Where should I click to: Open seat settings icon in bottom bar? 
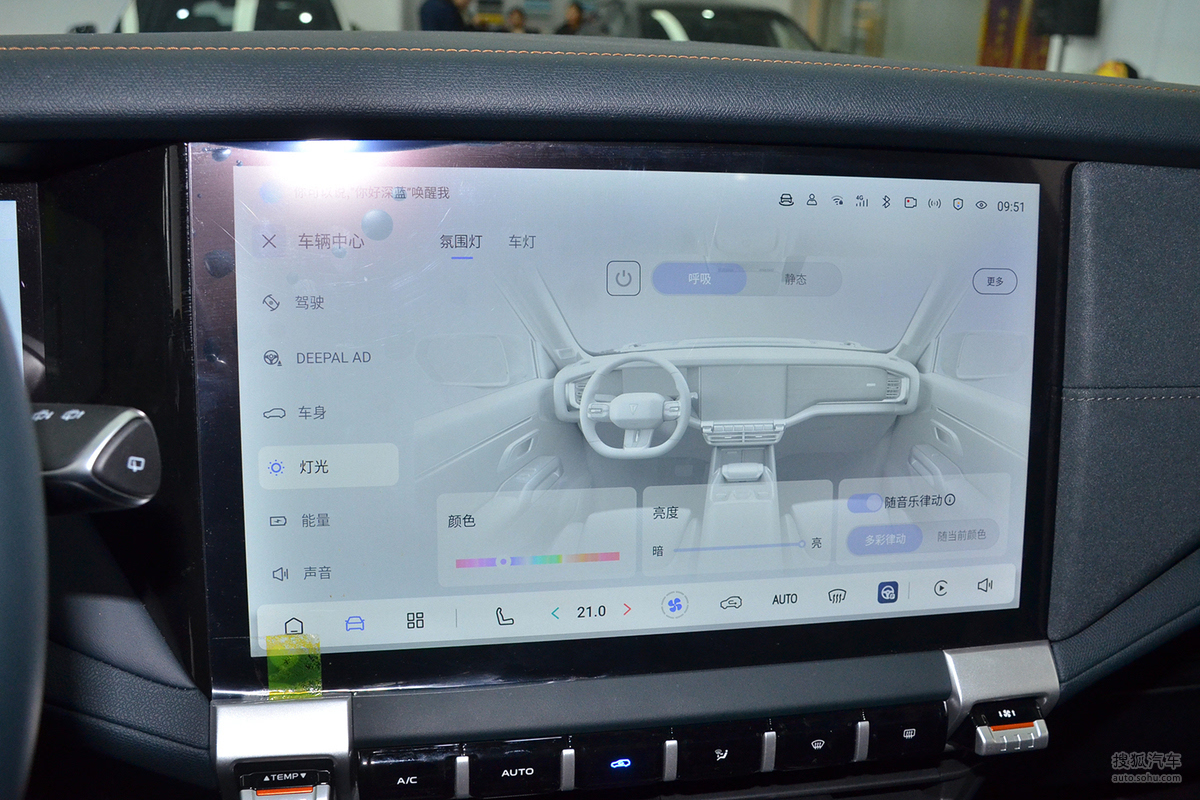pos(504,616)
